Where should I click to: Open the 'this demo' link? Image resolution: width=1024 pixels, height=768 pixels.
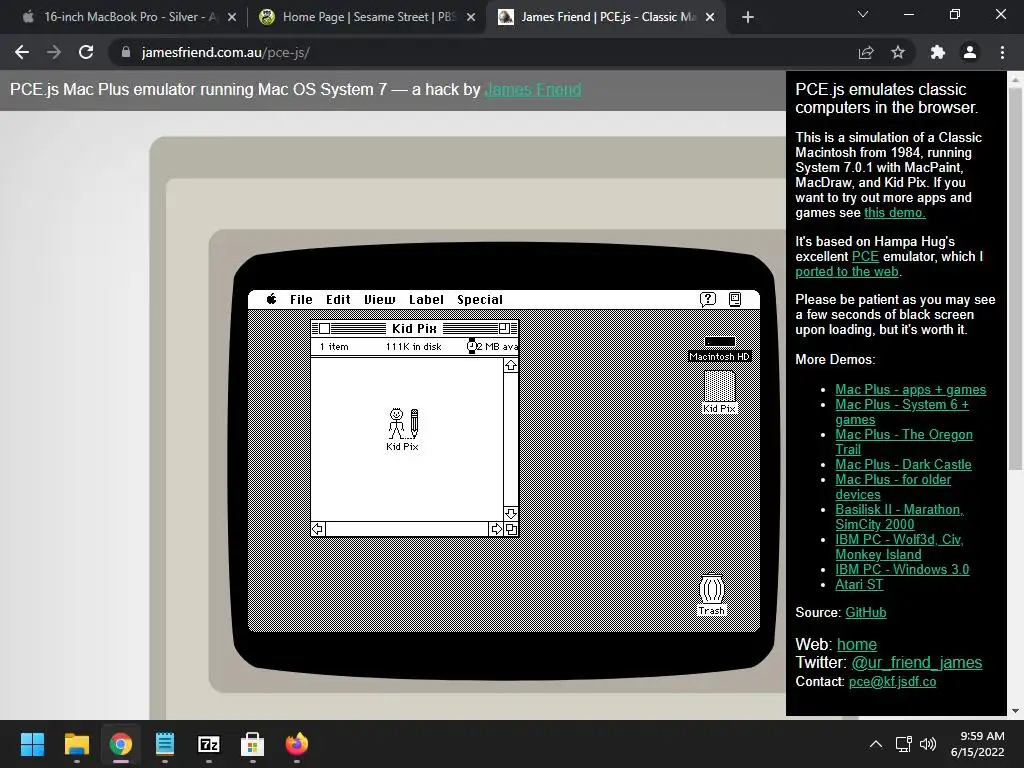point(894,212)
